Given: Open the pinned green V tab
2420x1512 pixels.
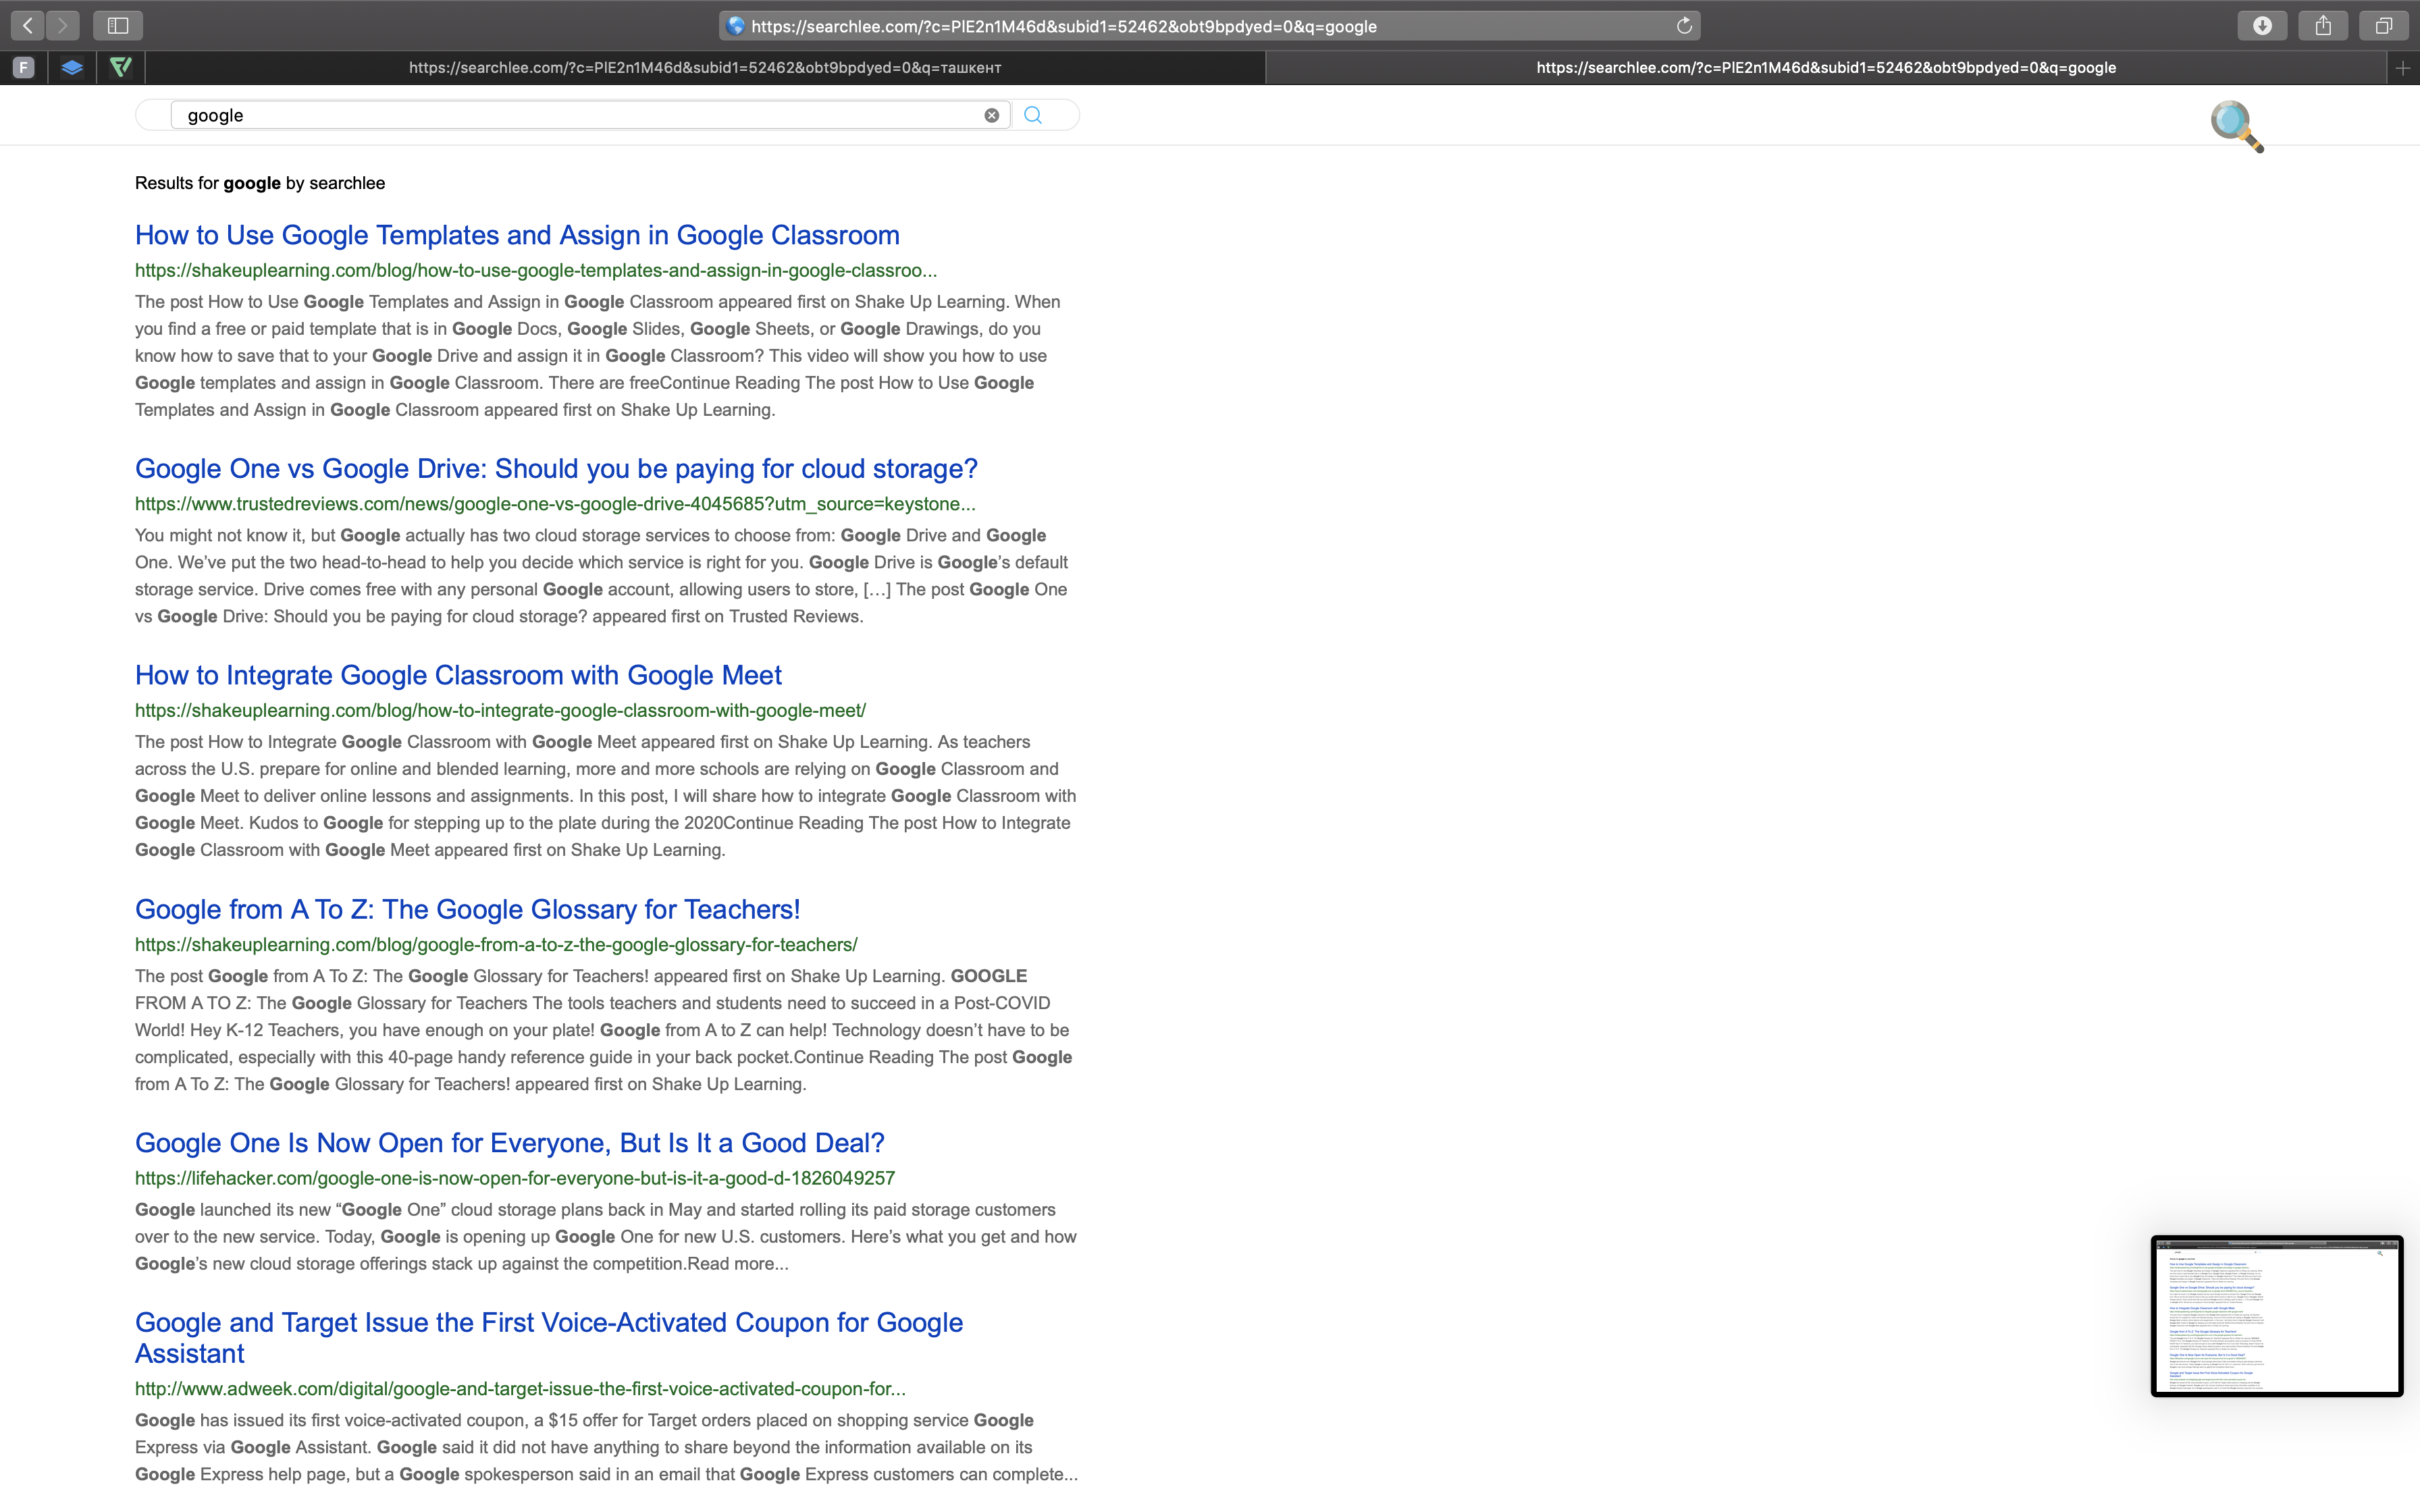Looking at the screenshot, I should [120, 68].
